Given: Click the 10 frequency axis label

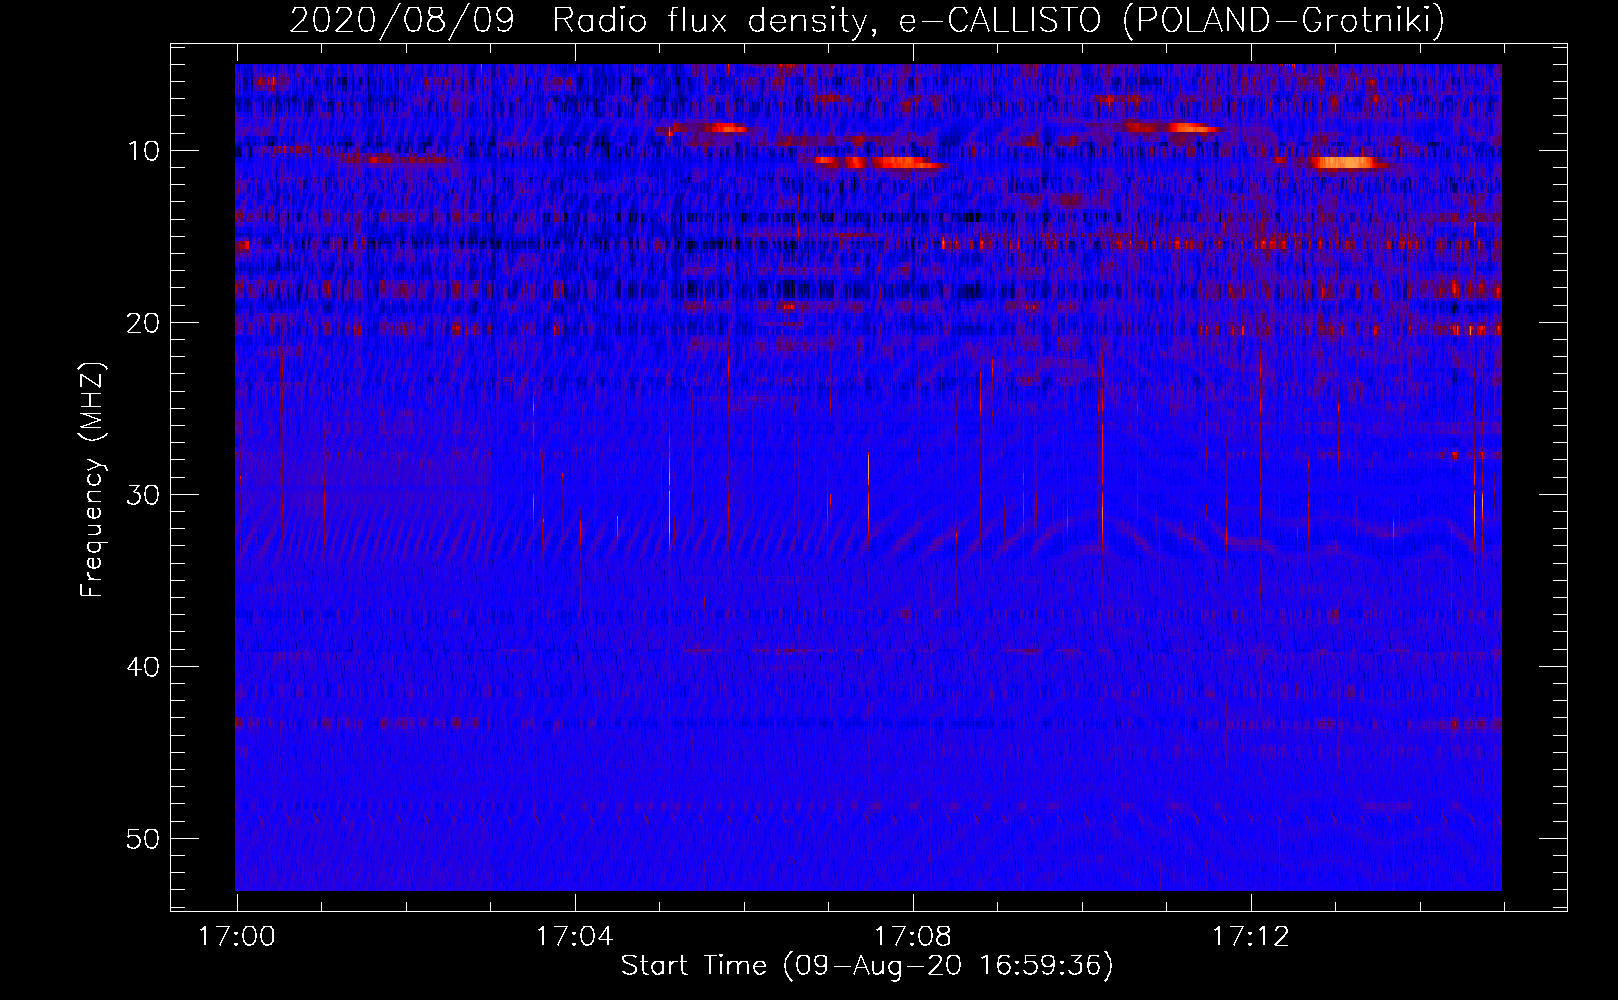Looking at the screenshot, I should point(144,151).
